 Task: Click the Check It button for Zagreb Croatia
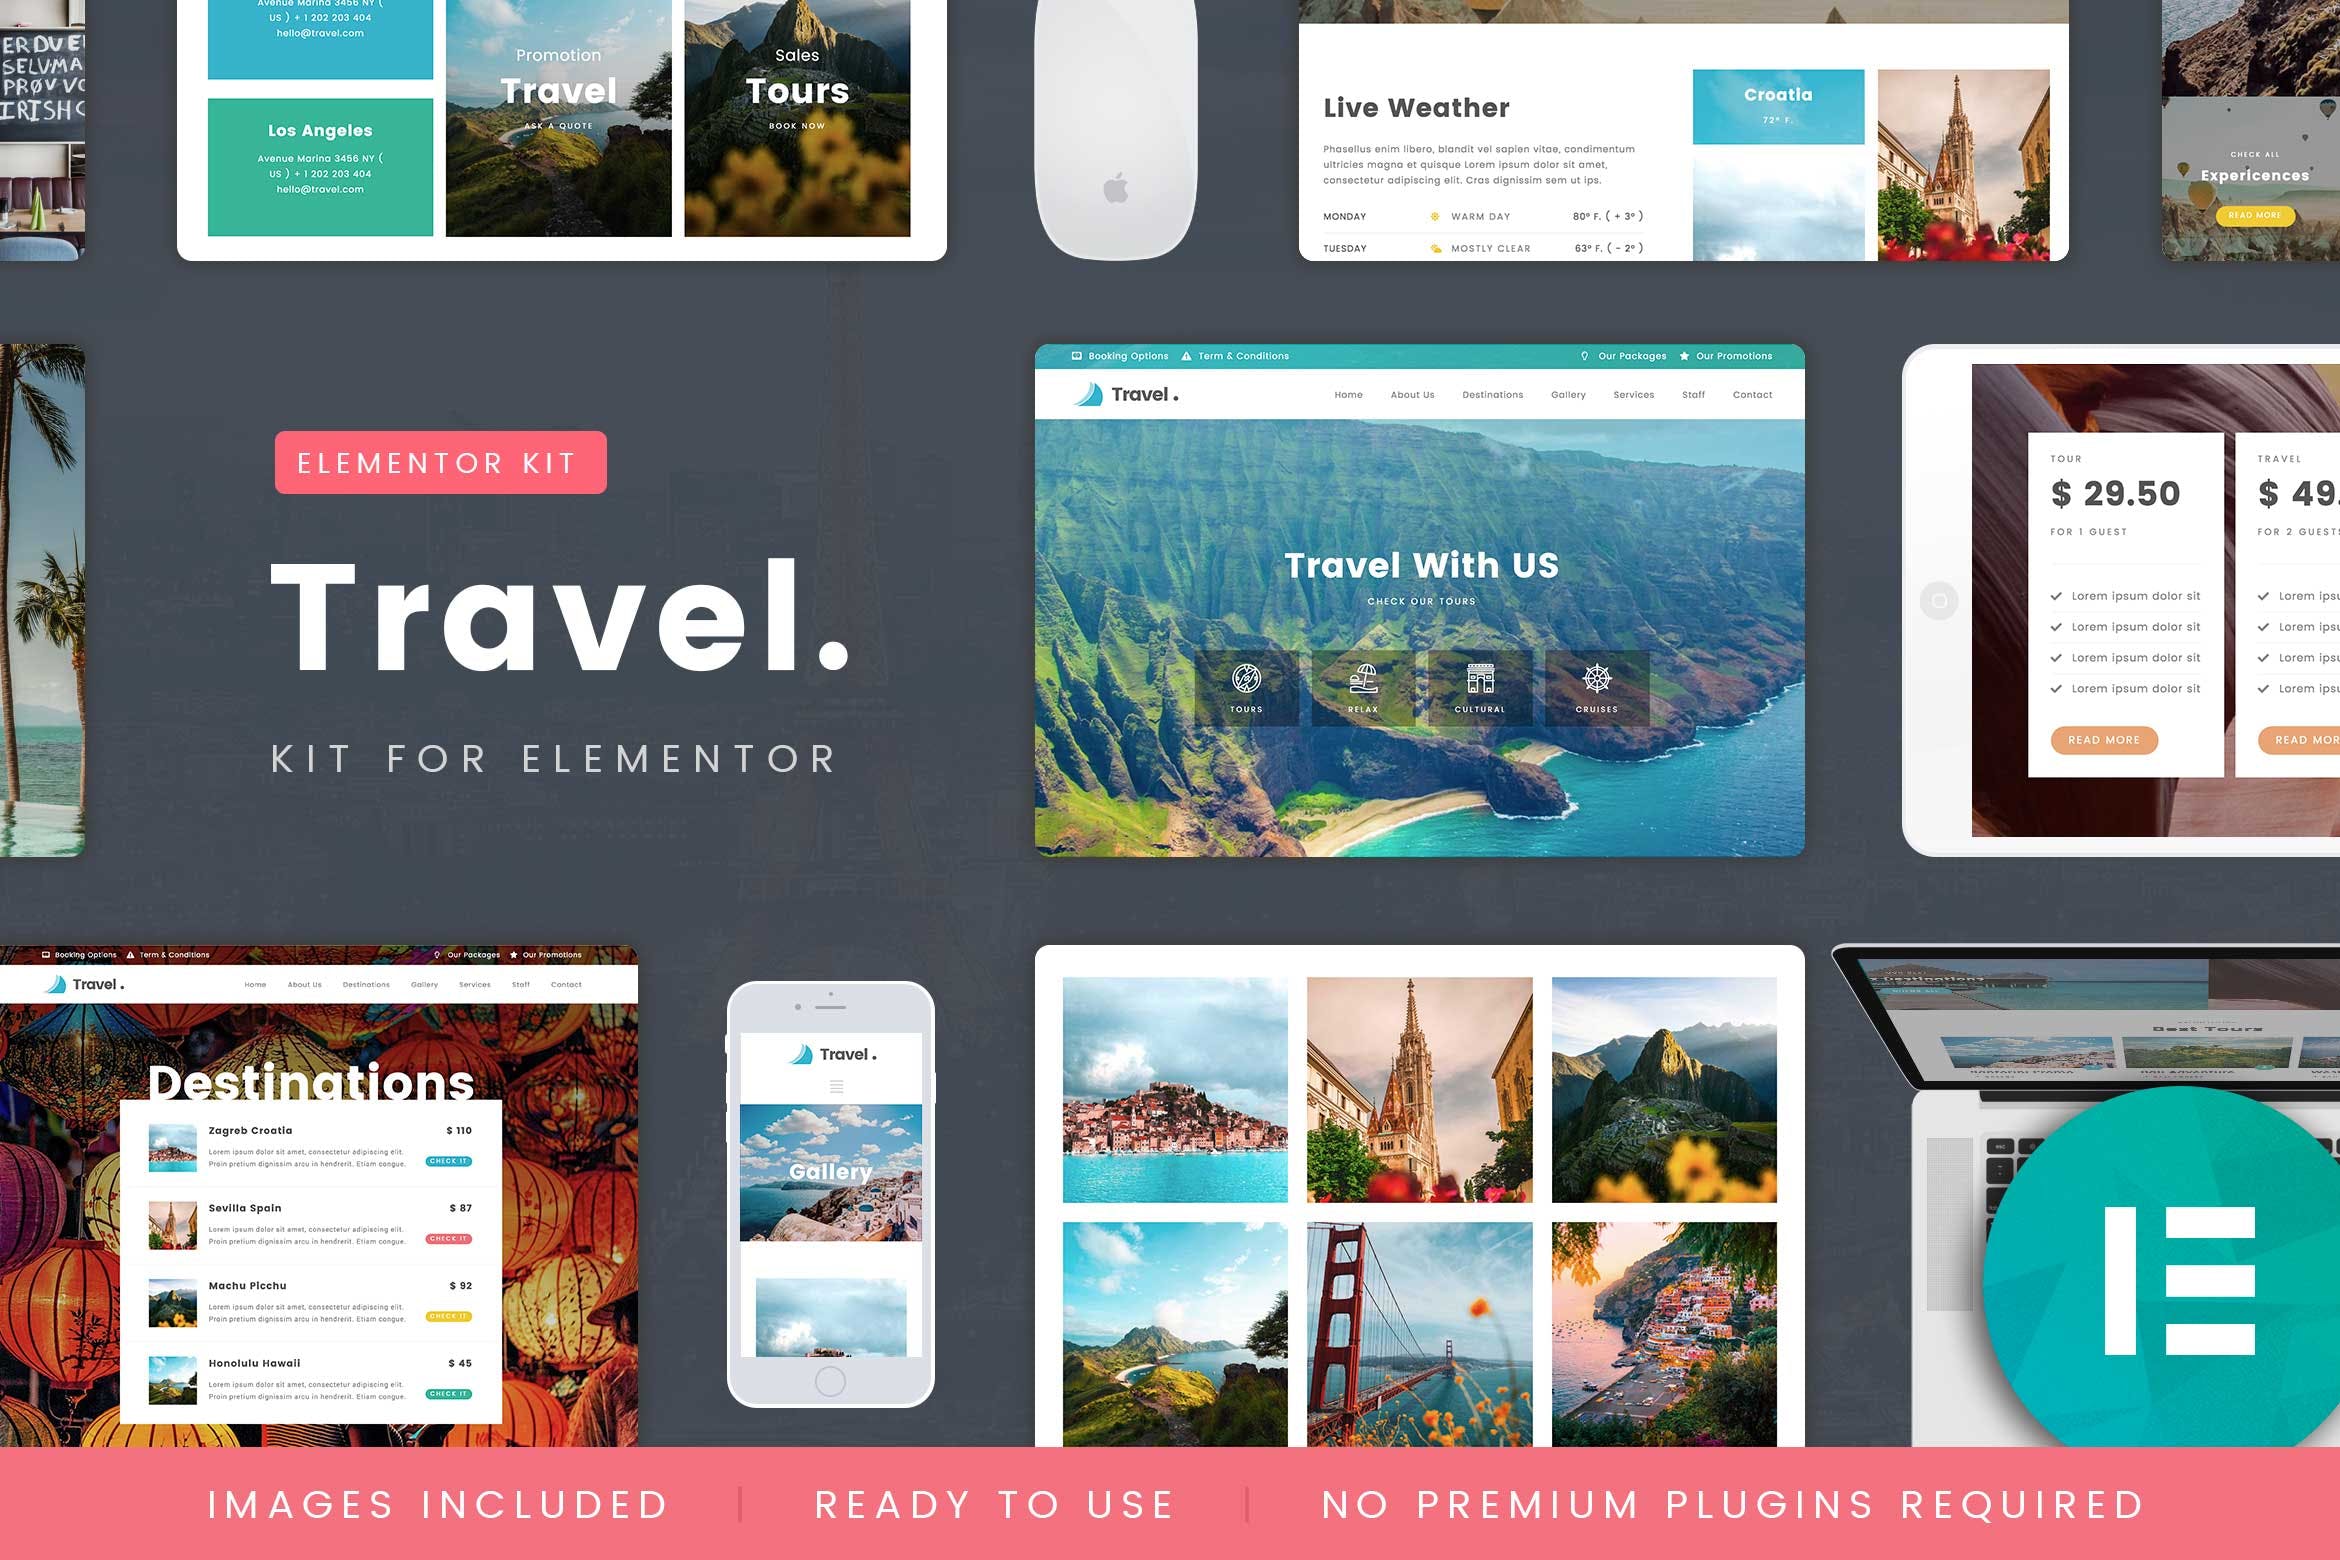tap(453, 1161)
